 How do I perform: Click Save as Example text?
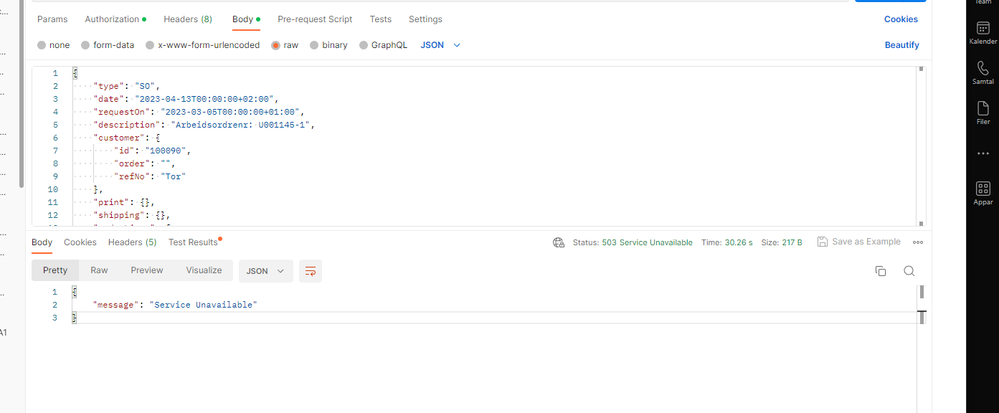[866, 242]
